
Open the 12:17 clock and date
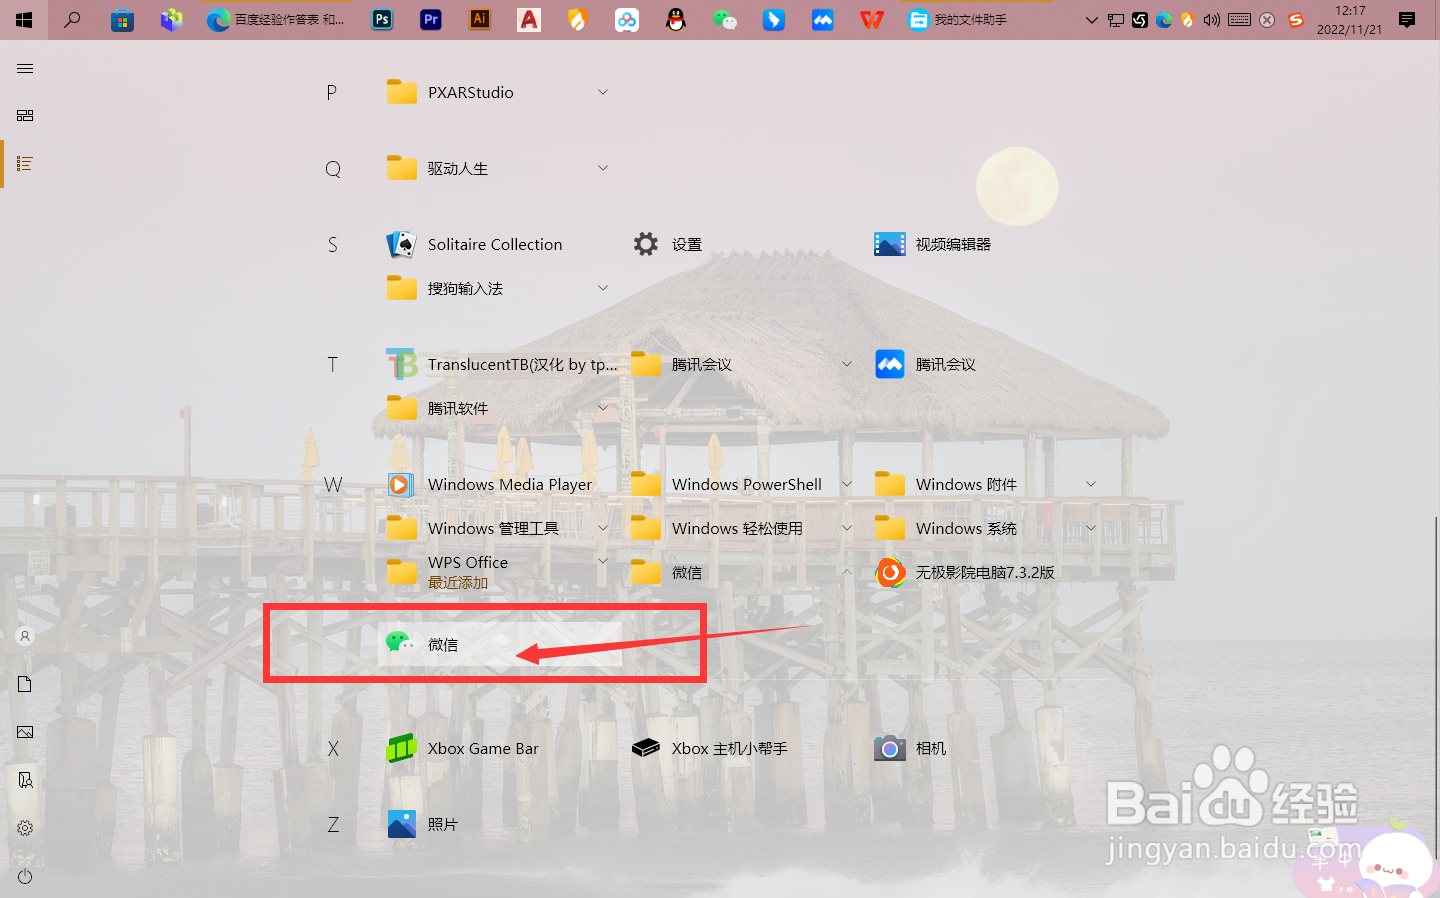click(x=1350, y=20)
